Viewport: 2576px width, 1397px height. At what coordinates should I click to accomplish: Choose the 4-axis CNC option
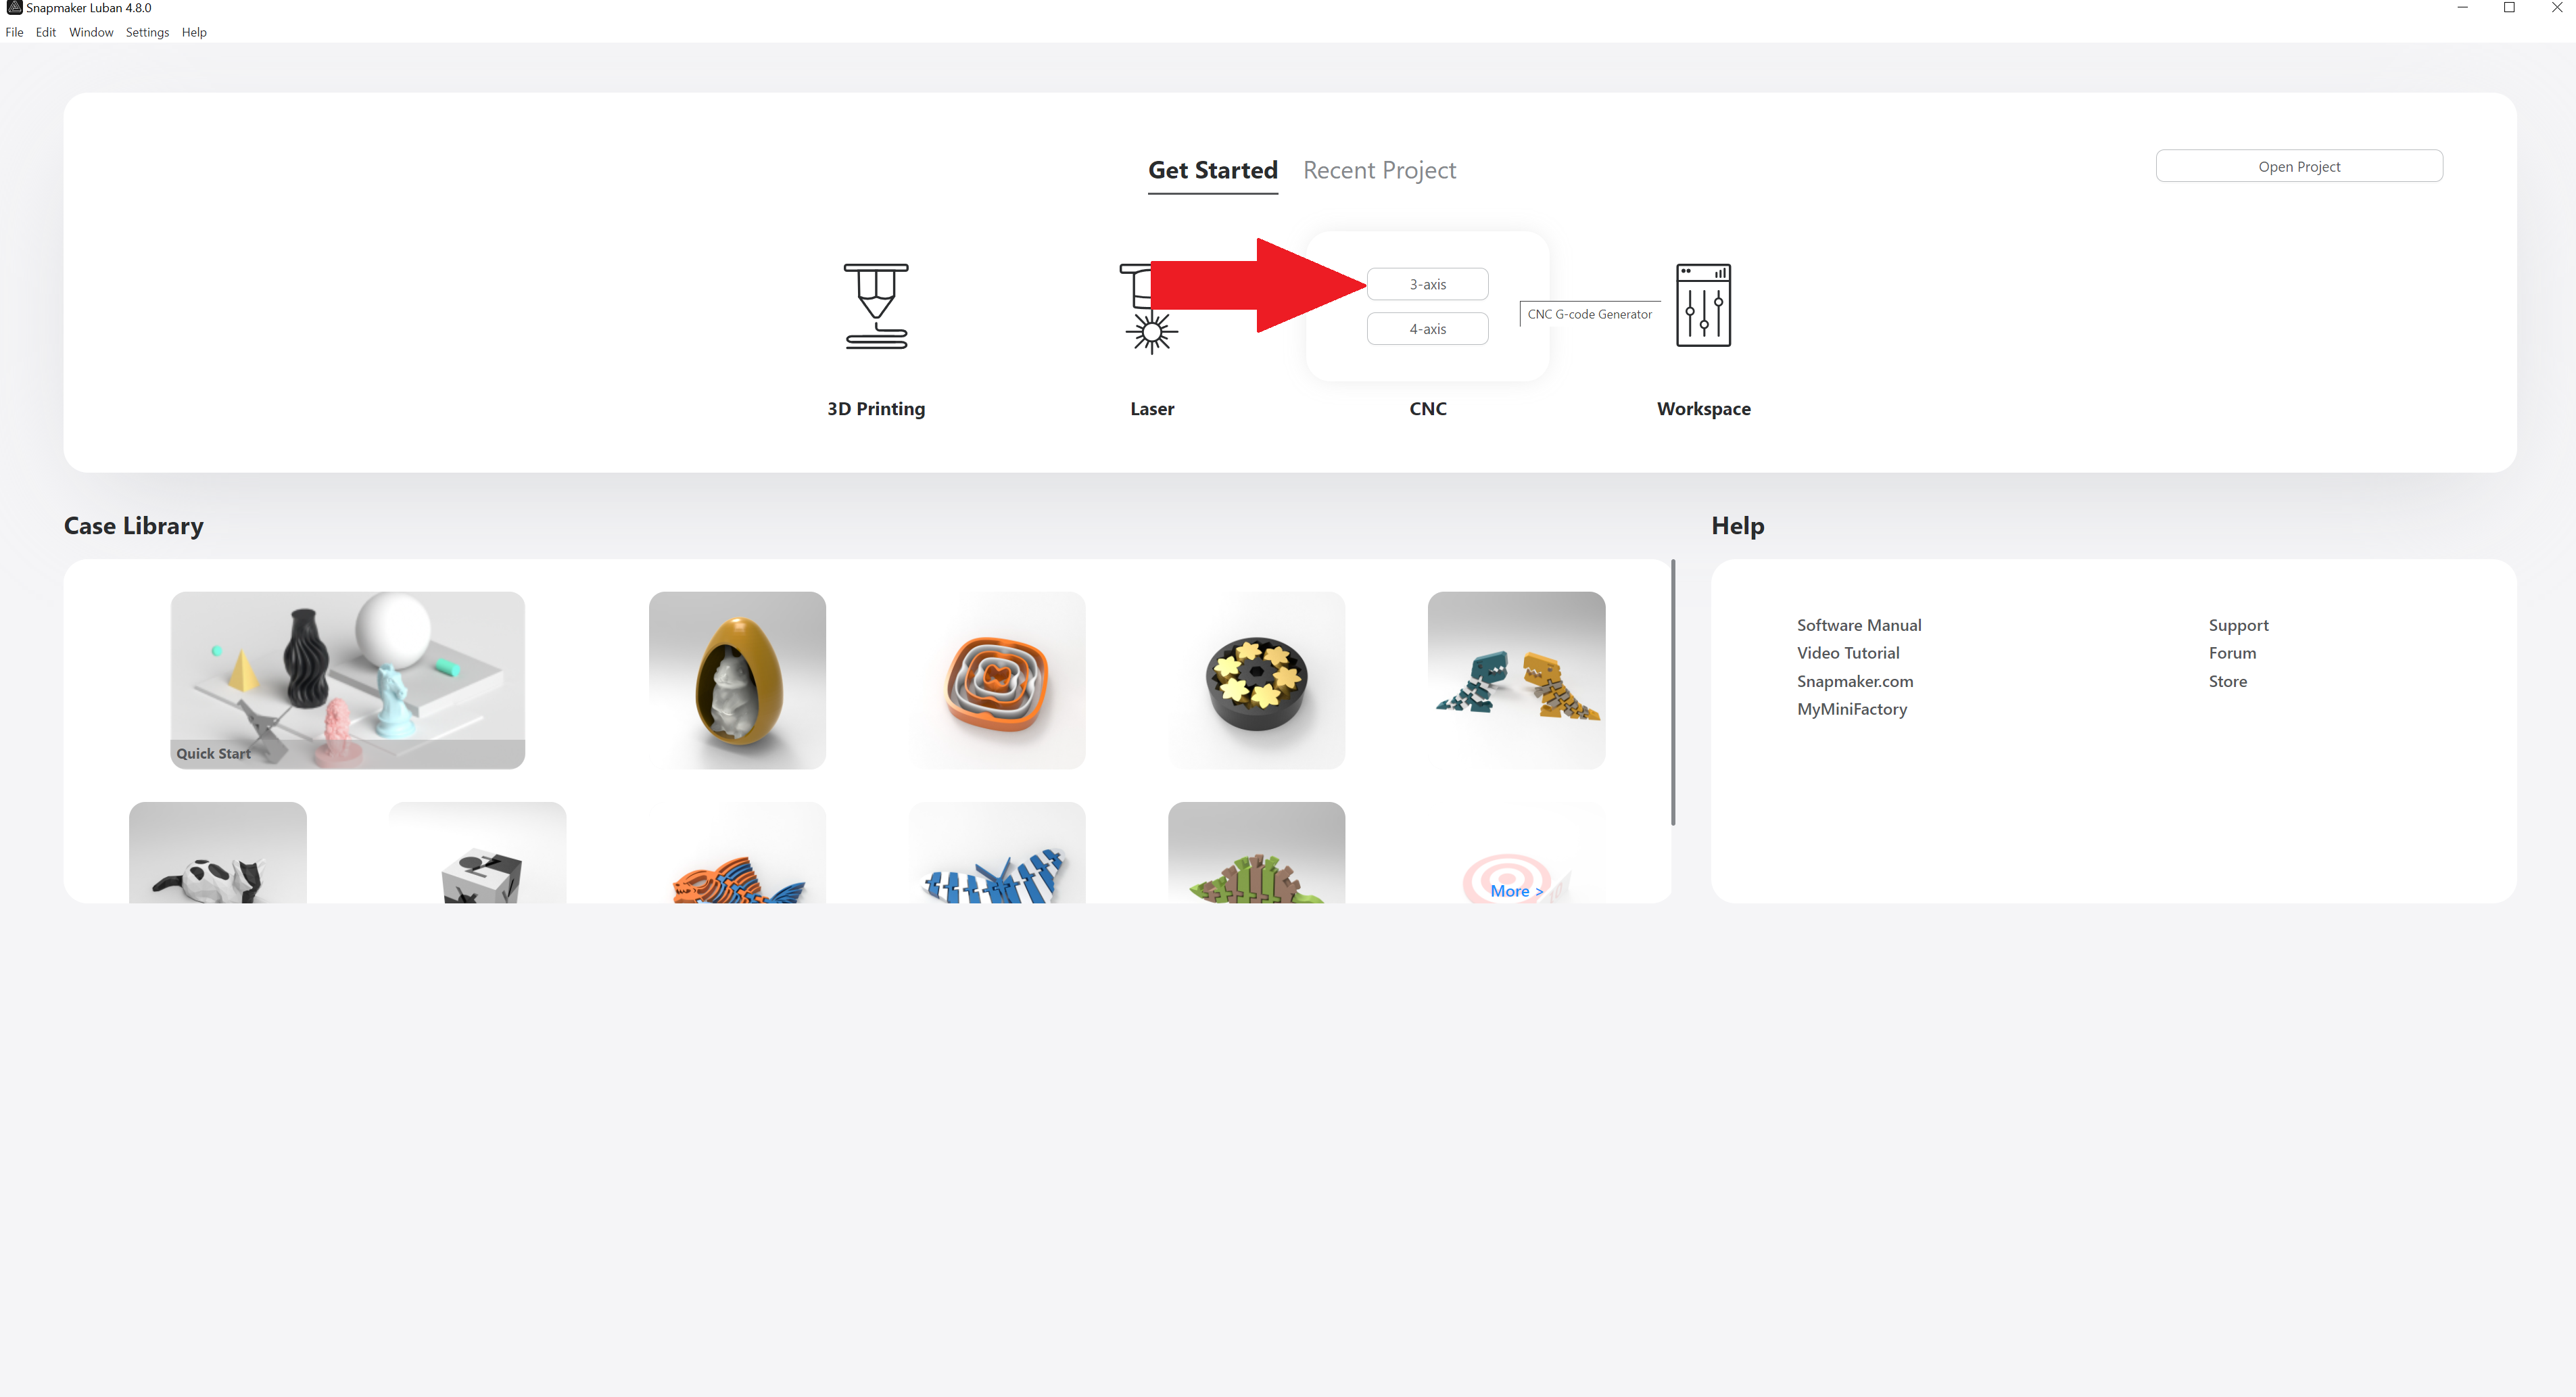pos(1427,329)
